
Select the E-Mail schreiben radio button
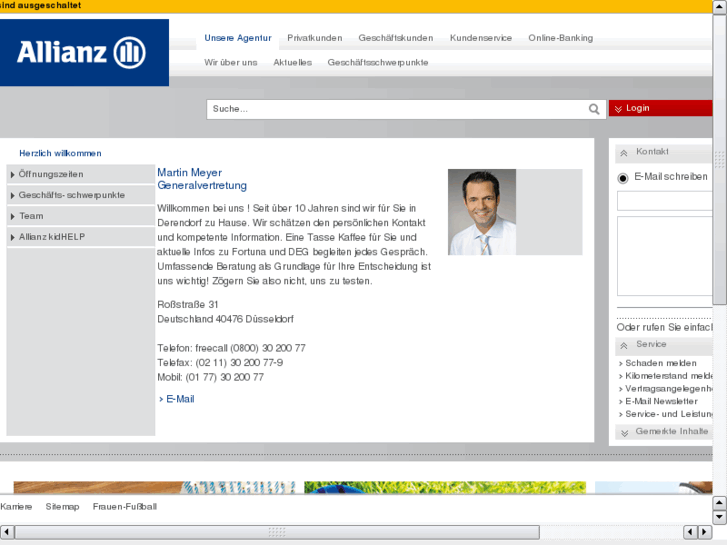pos(624,178)
